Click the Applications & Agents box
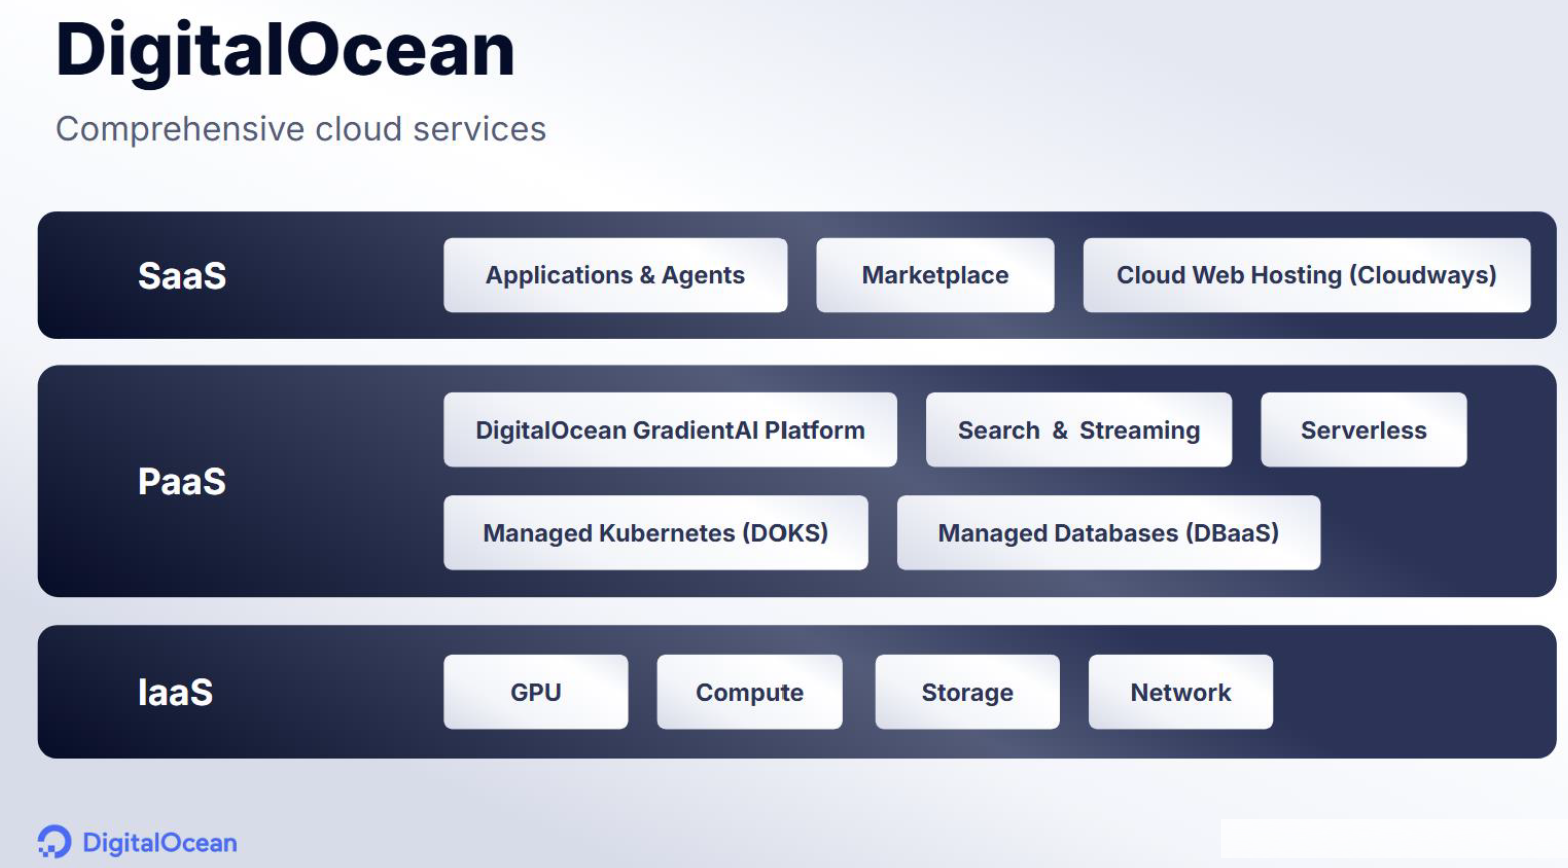 pyautogui.click(x=615, y=275)
